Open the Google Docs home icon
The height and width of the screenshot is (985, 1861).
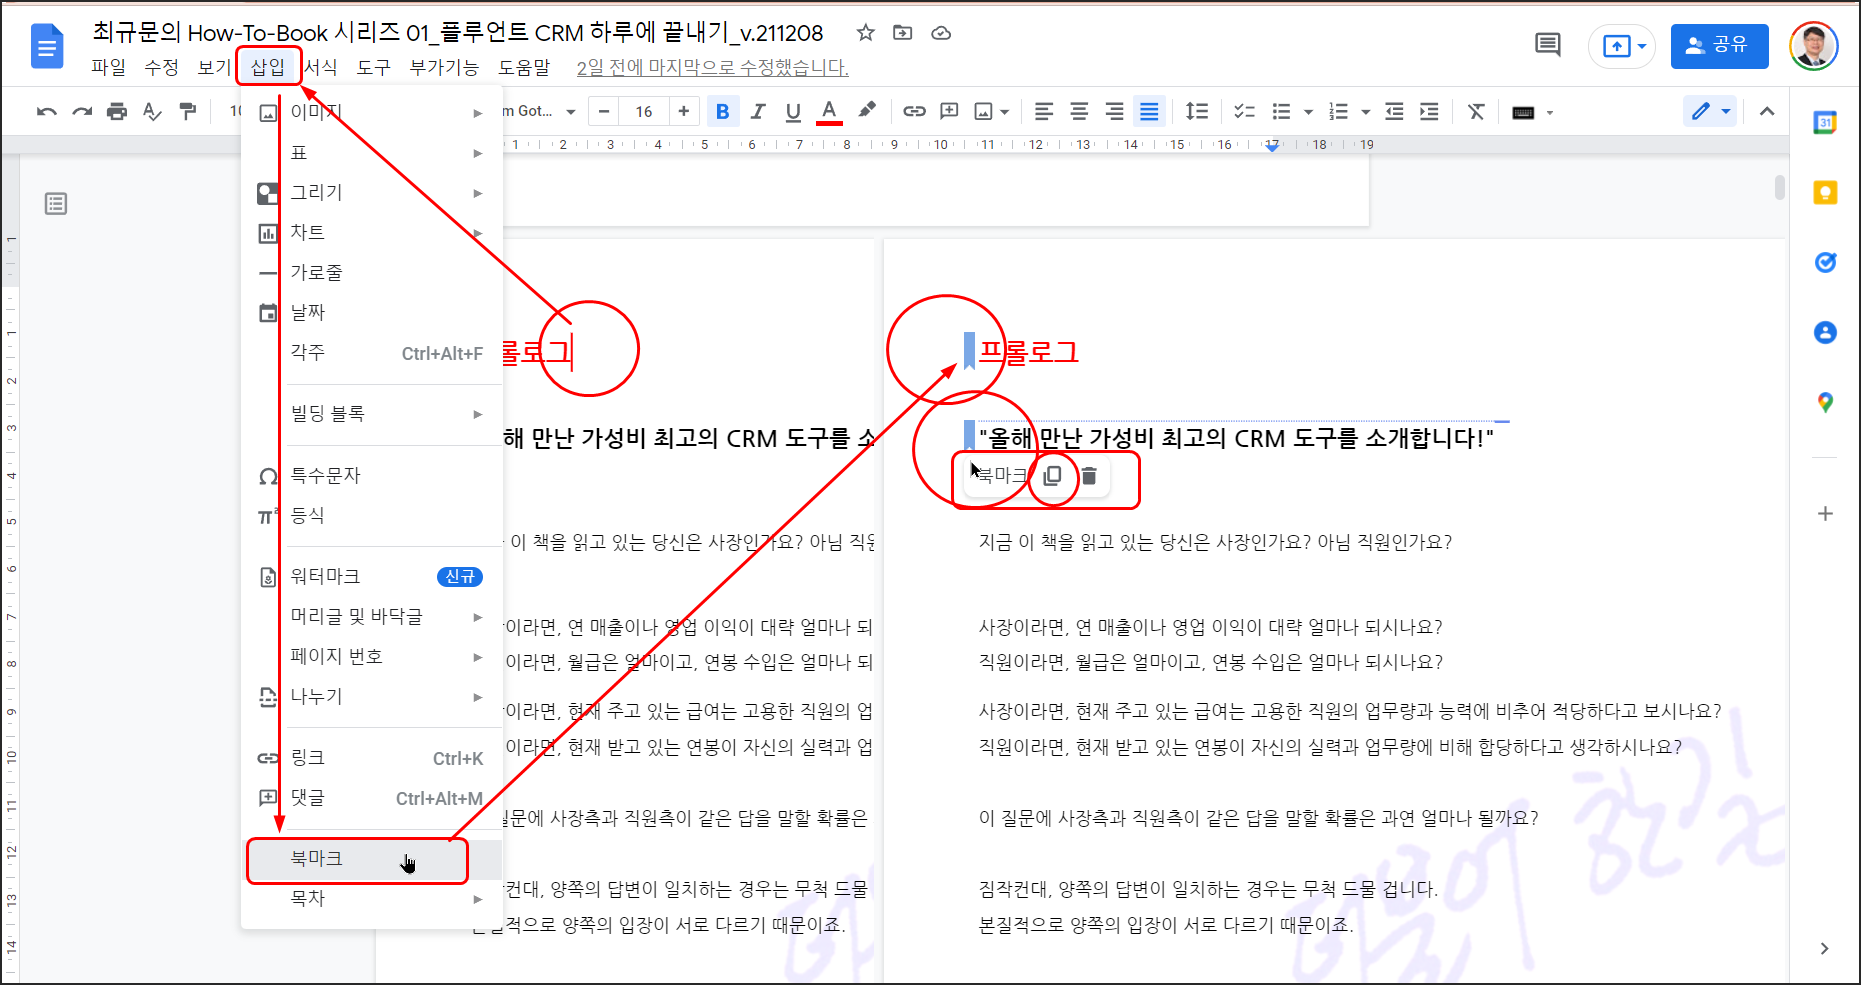coord(47,47)
